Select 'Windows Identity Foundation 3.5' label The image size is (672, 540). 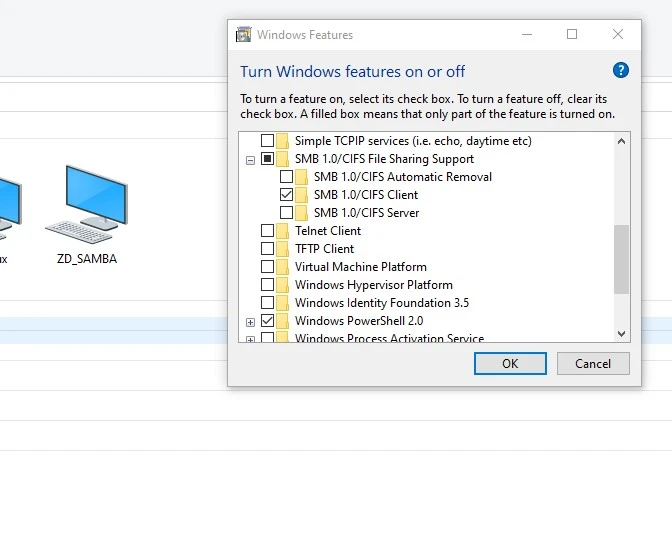pos(382,303)
